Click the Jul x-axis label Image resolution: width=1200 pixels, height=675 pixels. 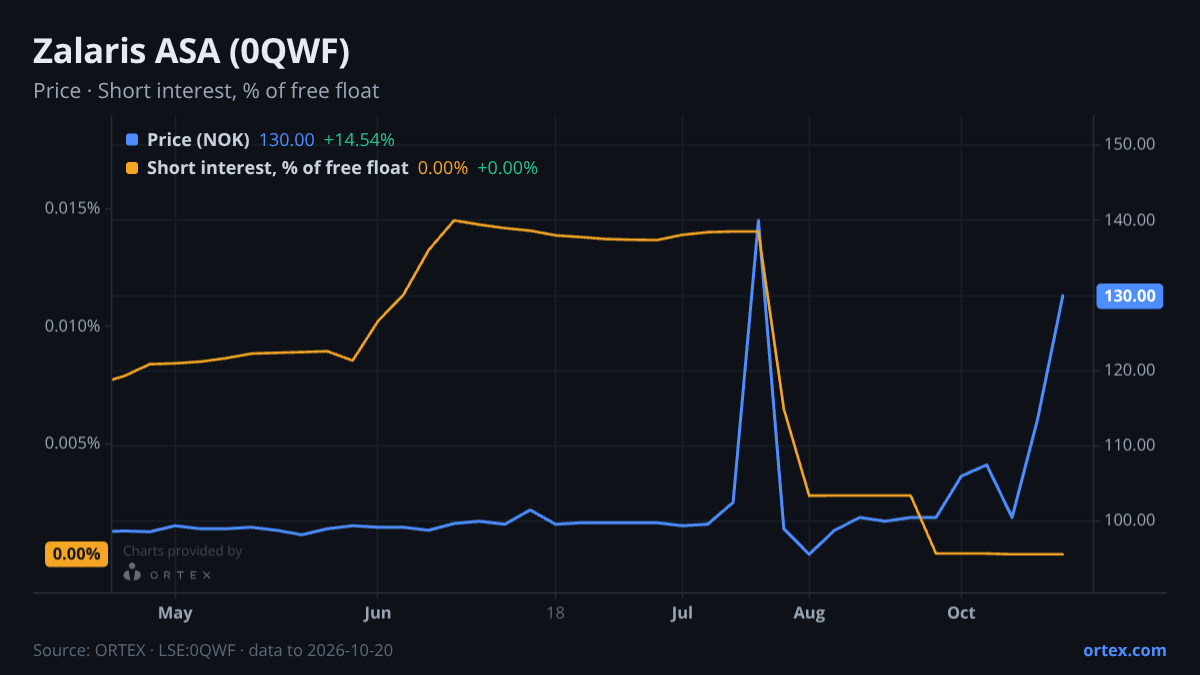682,612
